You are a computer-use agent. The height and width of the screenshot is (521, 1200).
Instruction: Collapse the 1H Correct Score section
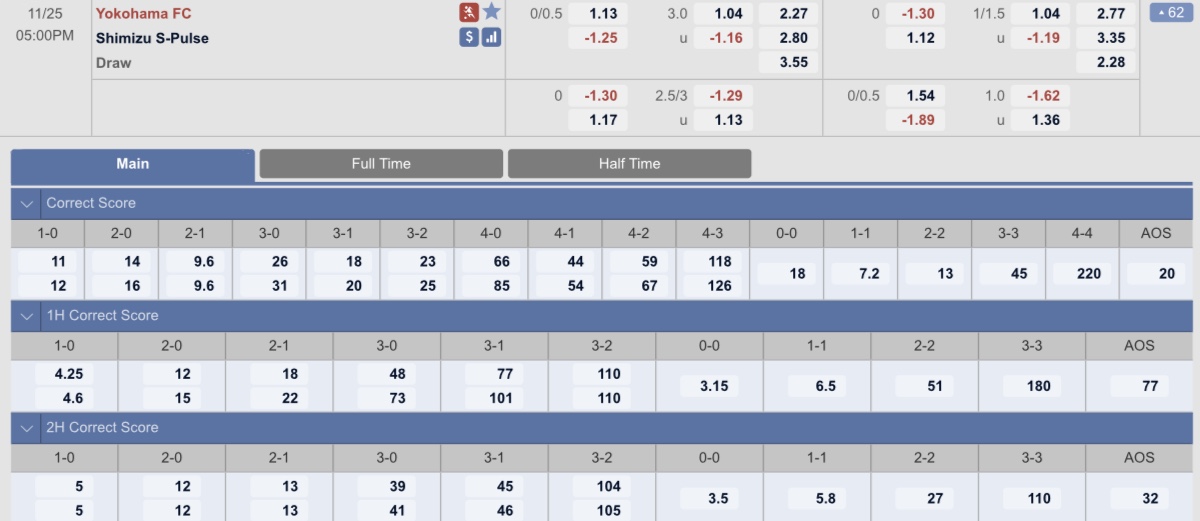(x=26, y=315)
